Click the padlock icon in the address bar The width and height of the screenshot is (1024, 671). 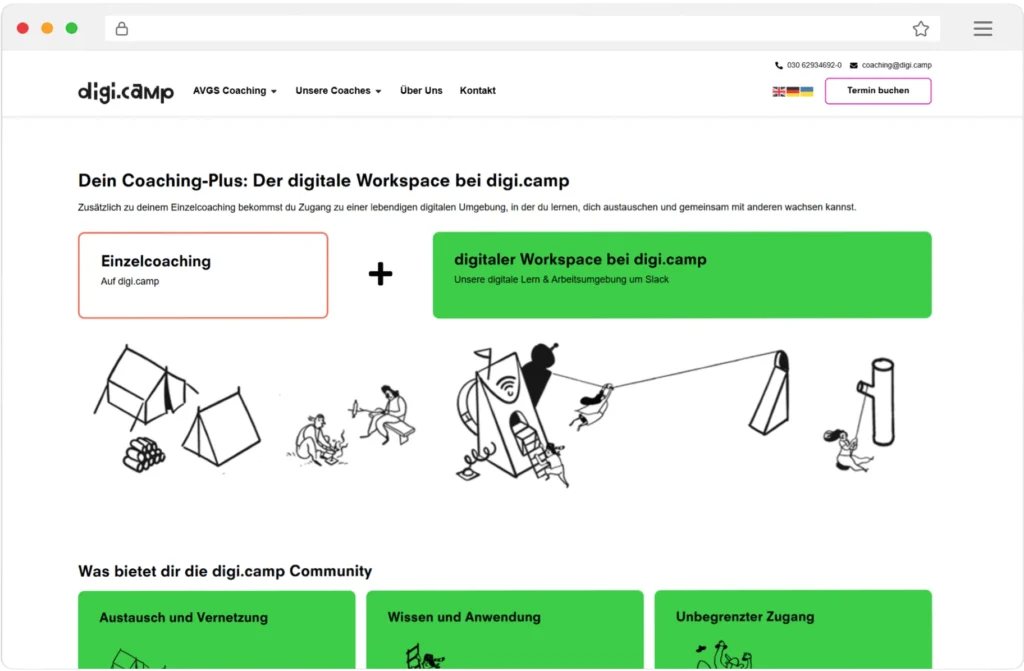(x=121, y=29)
